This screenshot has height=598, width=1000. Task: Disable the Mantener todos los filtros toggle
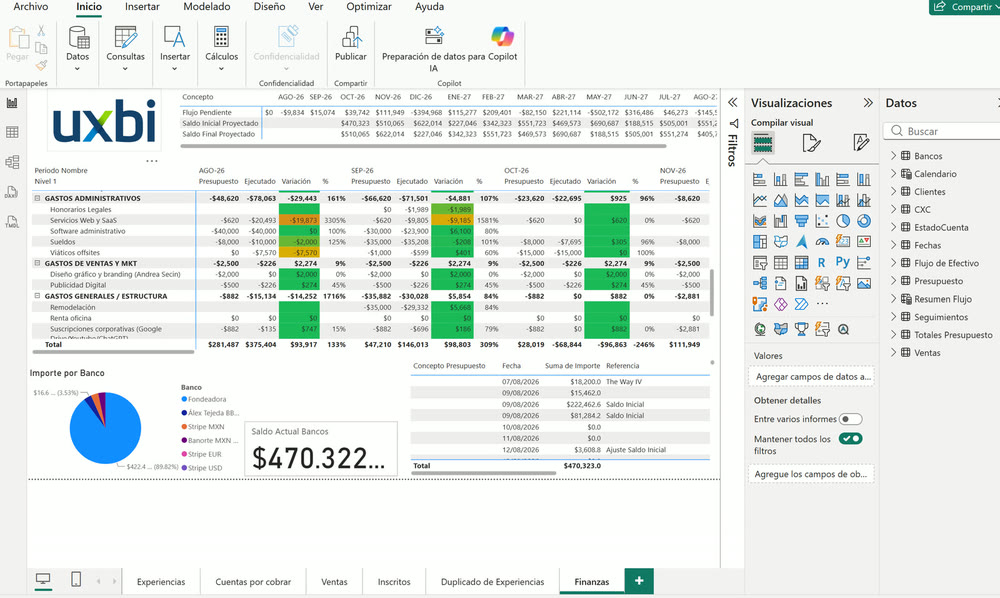pos(850,439)
